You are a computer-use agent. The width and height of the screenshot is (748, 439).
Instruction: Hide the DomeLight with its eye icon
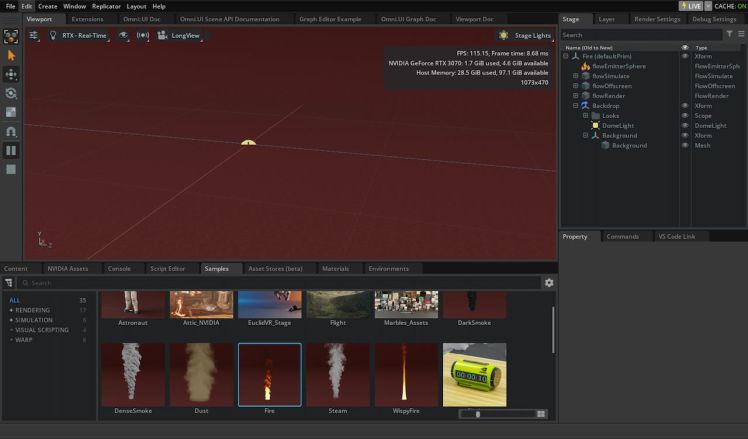[x=685, y=125]
